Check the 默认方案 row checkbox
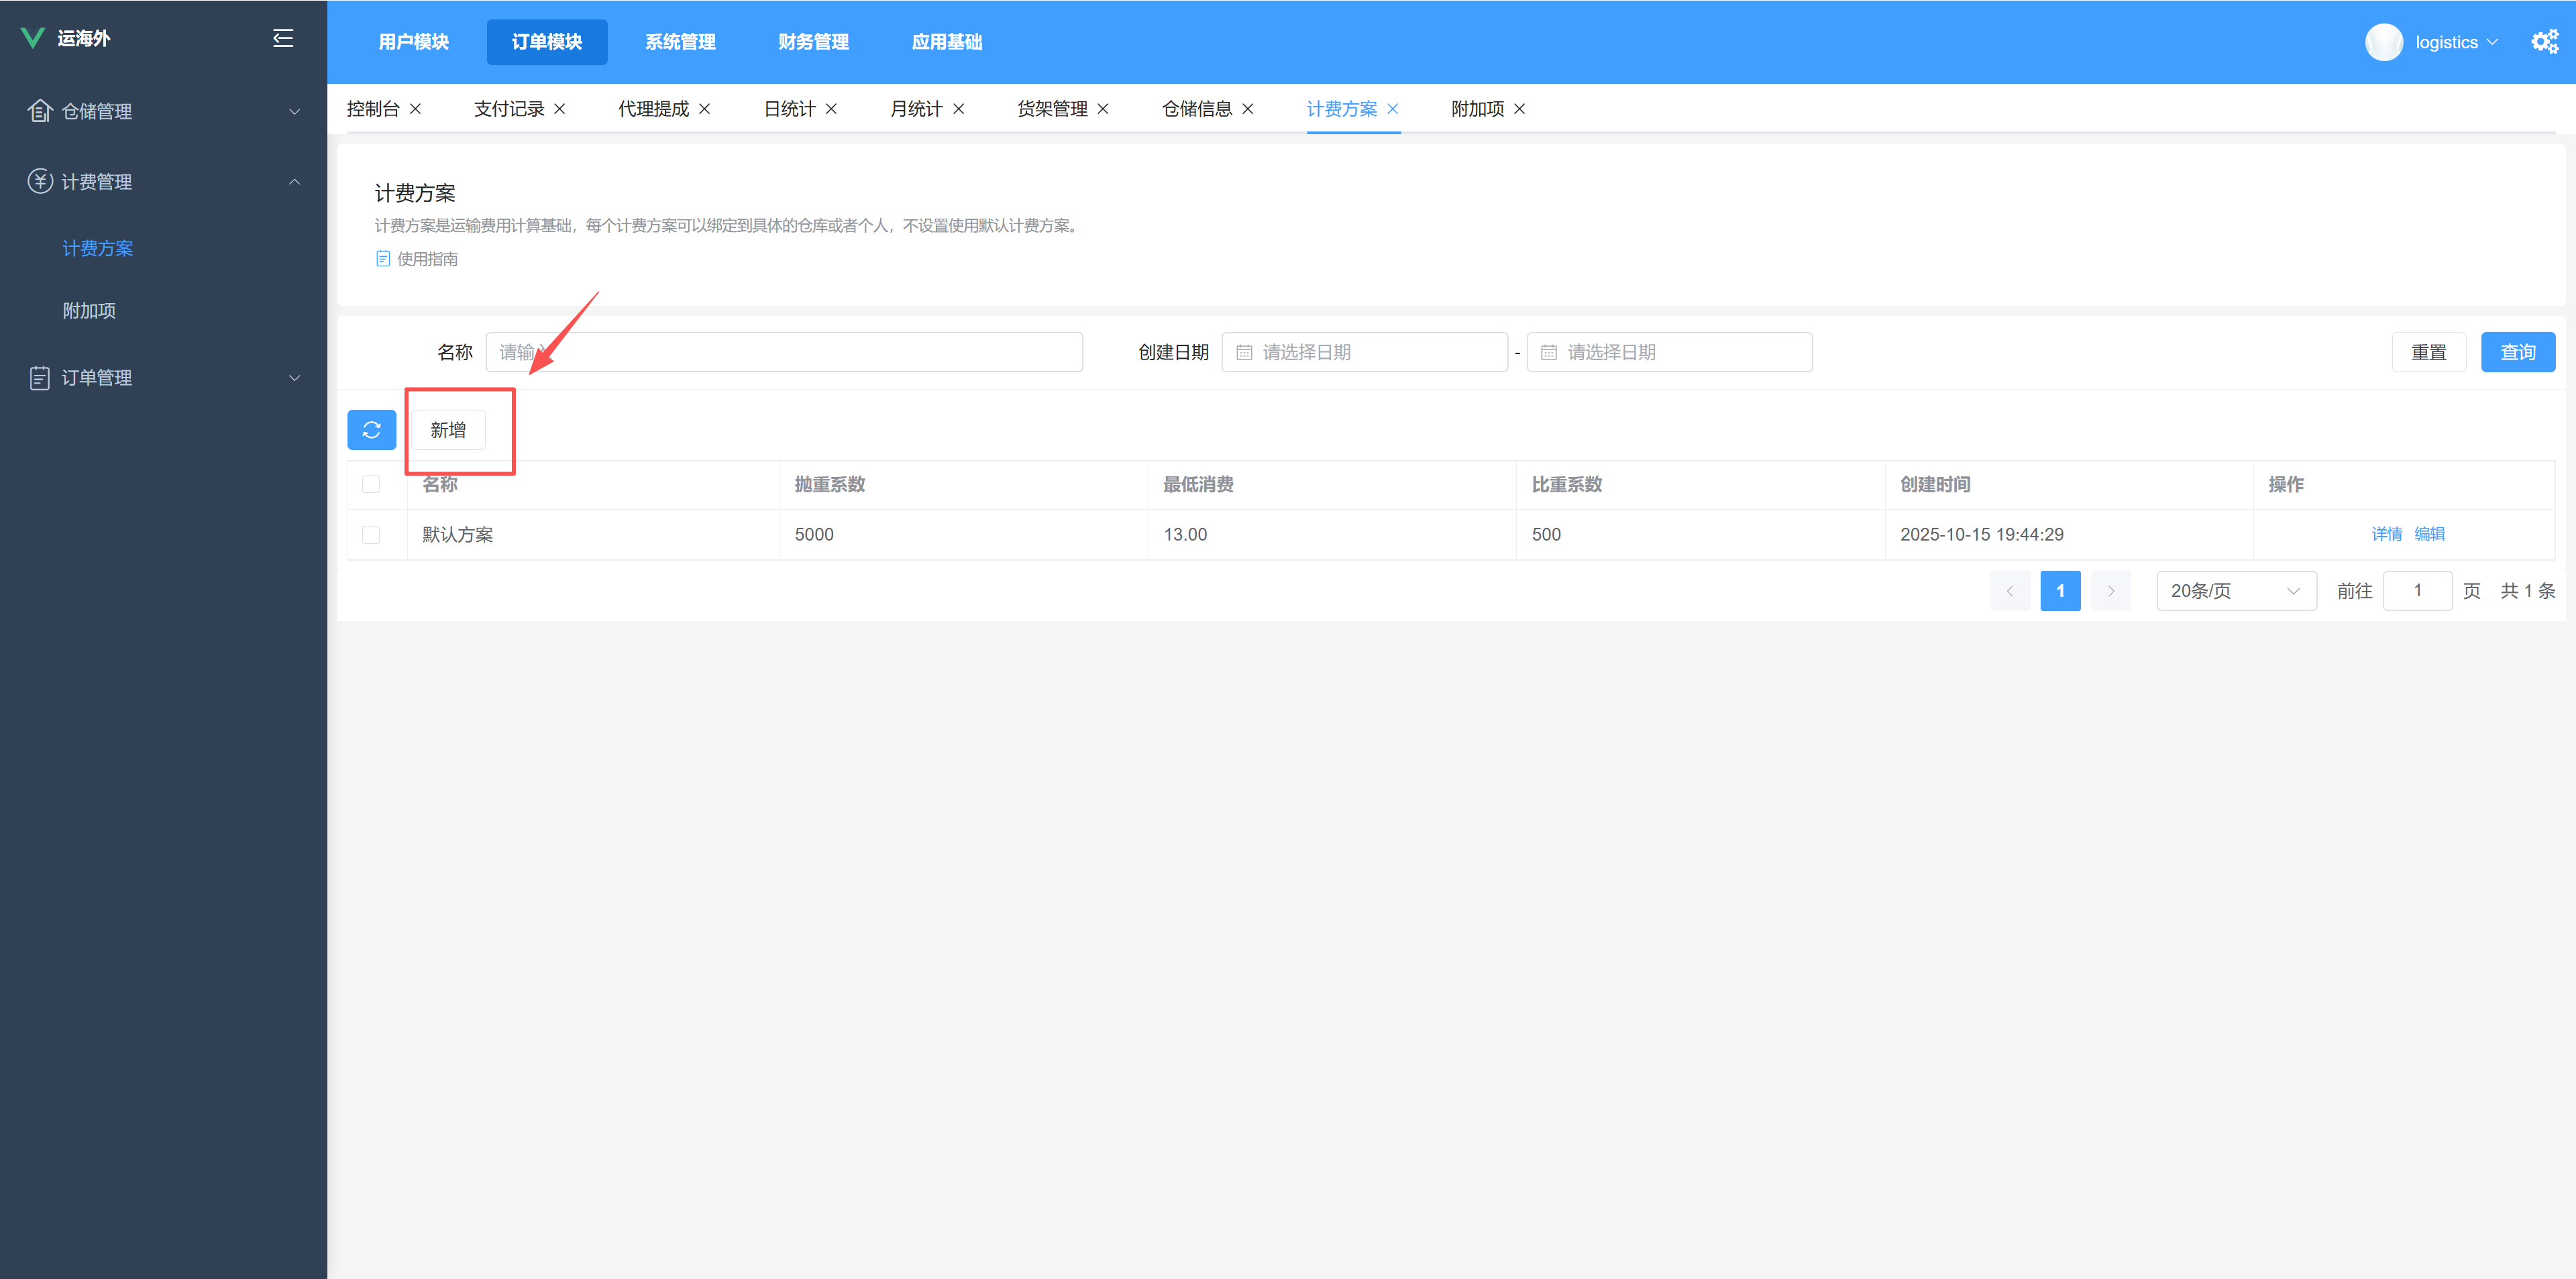Screen dimensions: 2576x1279 [371, 534]
